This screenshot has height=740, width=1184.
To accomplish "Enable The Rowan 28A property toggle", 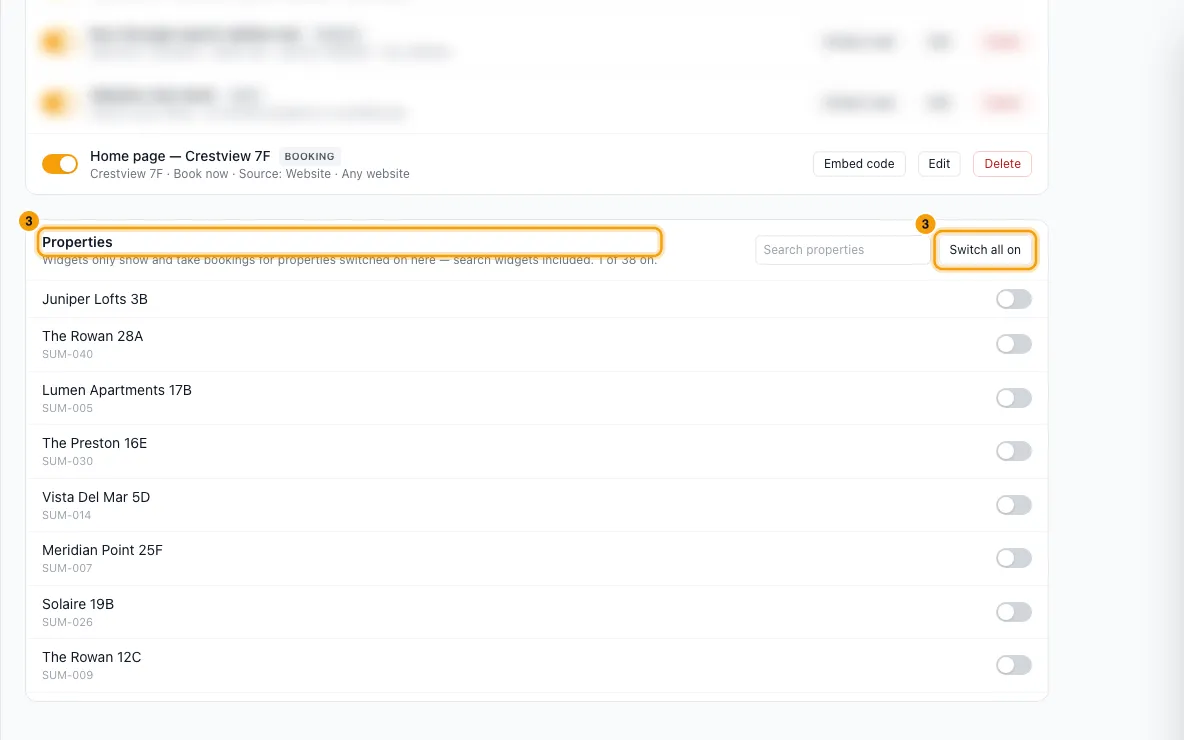I will tap(1013, 344).
